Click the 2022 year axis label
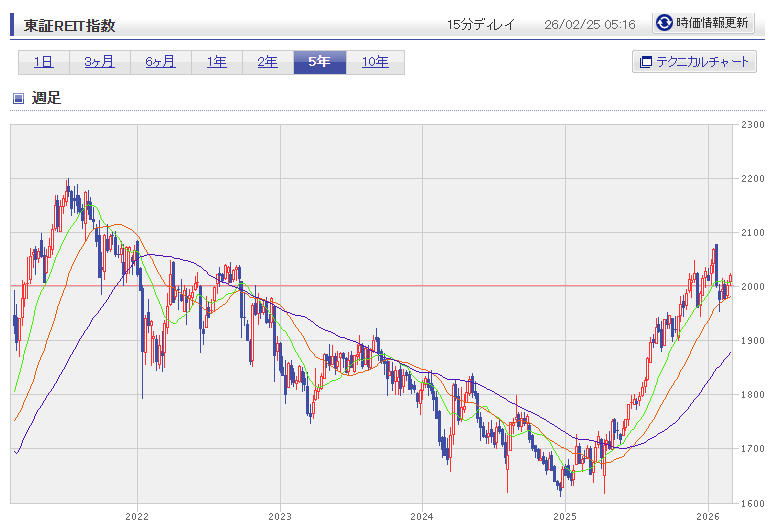 coord(137,516)
